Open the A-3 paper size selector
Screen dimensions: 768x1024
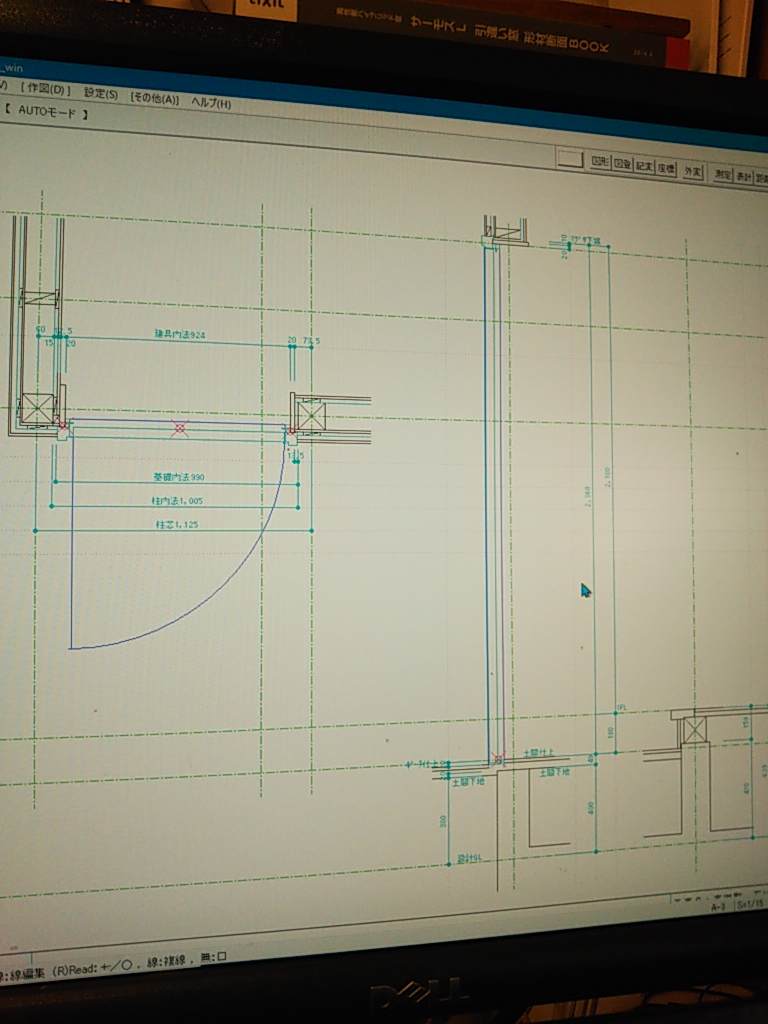718,907
